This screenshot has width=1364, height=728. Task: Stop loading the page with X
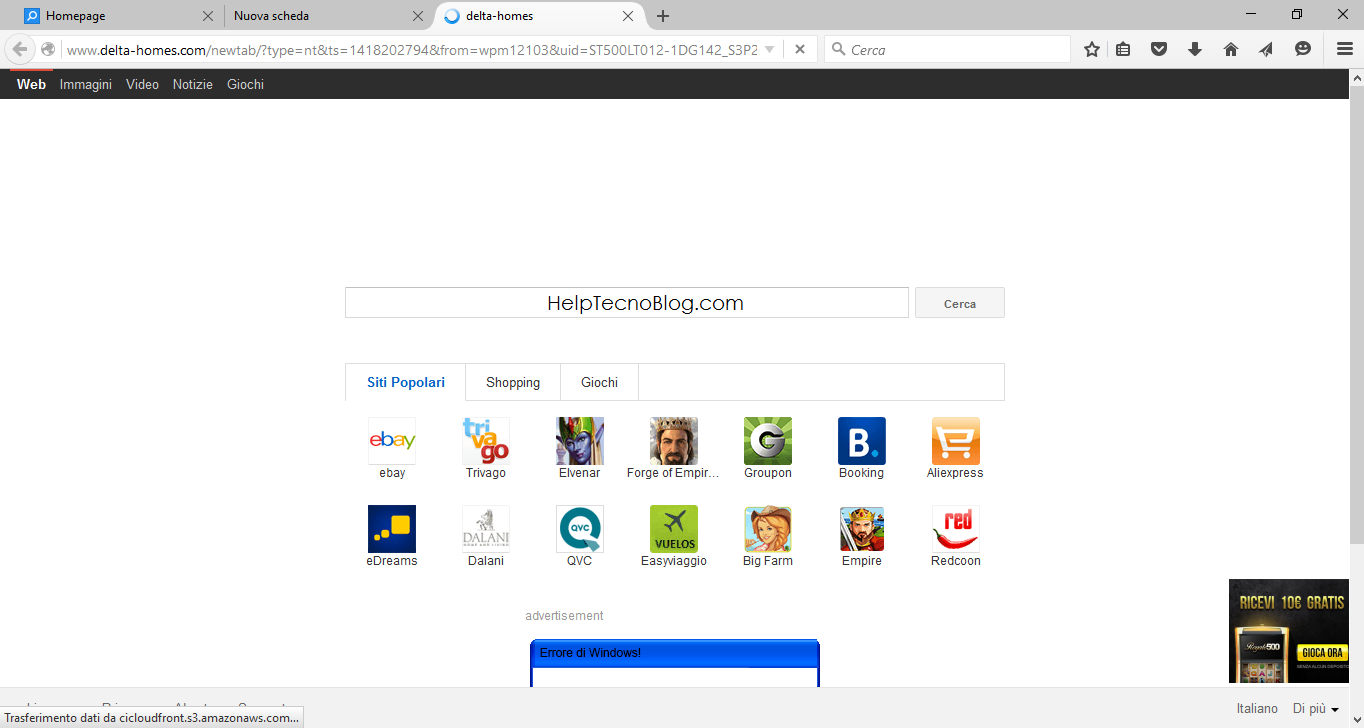point(800,49)
